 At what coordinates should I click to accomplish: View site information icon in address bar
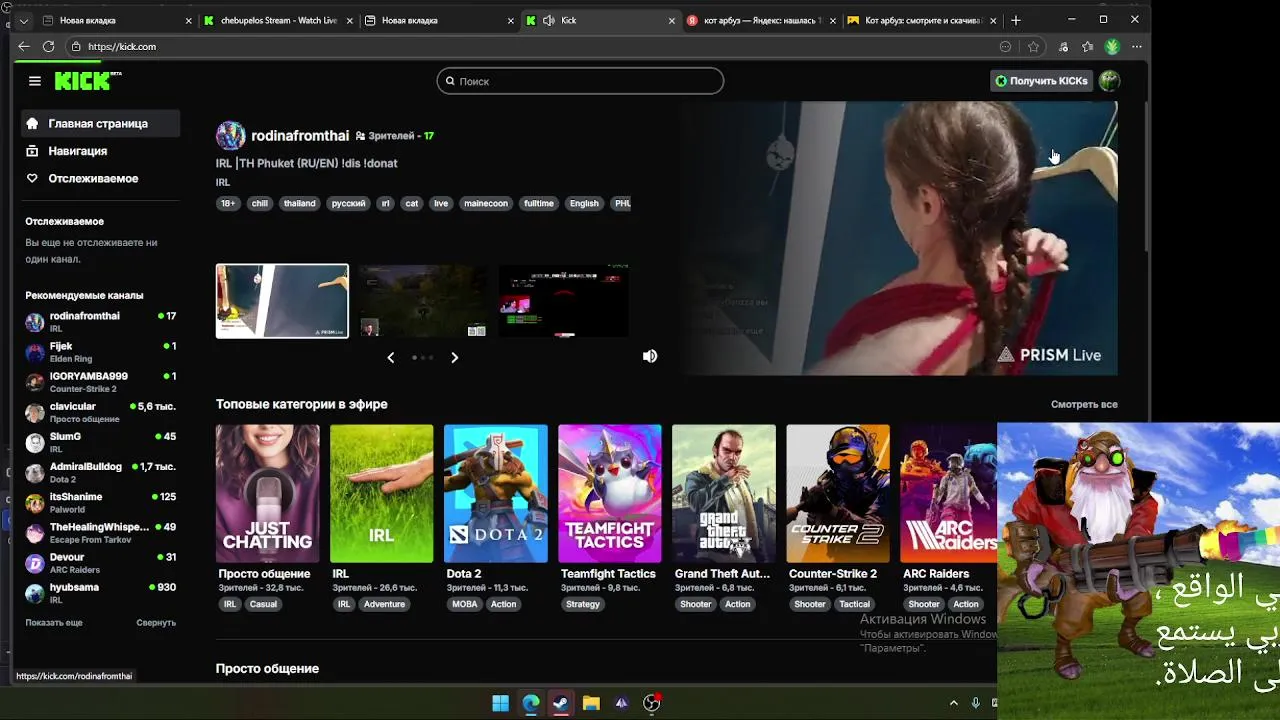click(76, 46)
